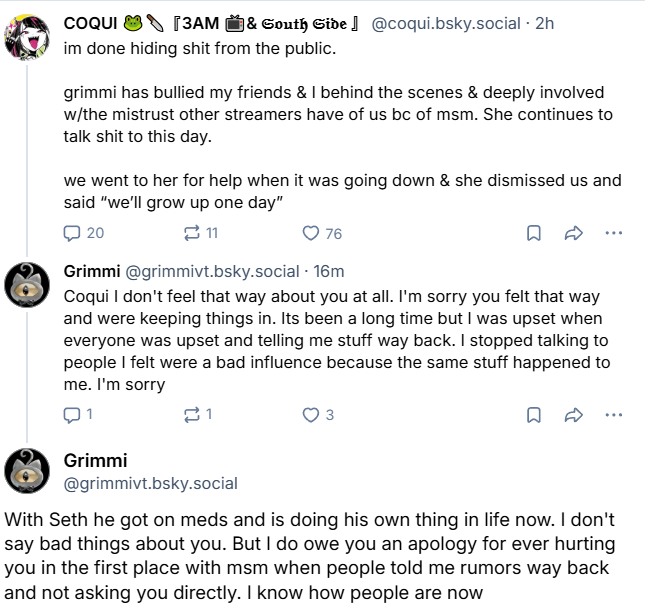Click the 16m timestamp on Grimmi's reply
Image resolution: width=645 pixels, height=610 pixels.
(x=329, y=271)
